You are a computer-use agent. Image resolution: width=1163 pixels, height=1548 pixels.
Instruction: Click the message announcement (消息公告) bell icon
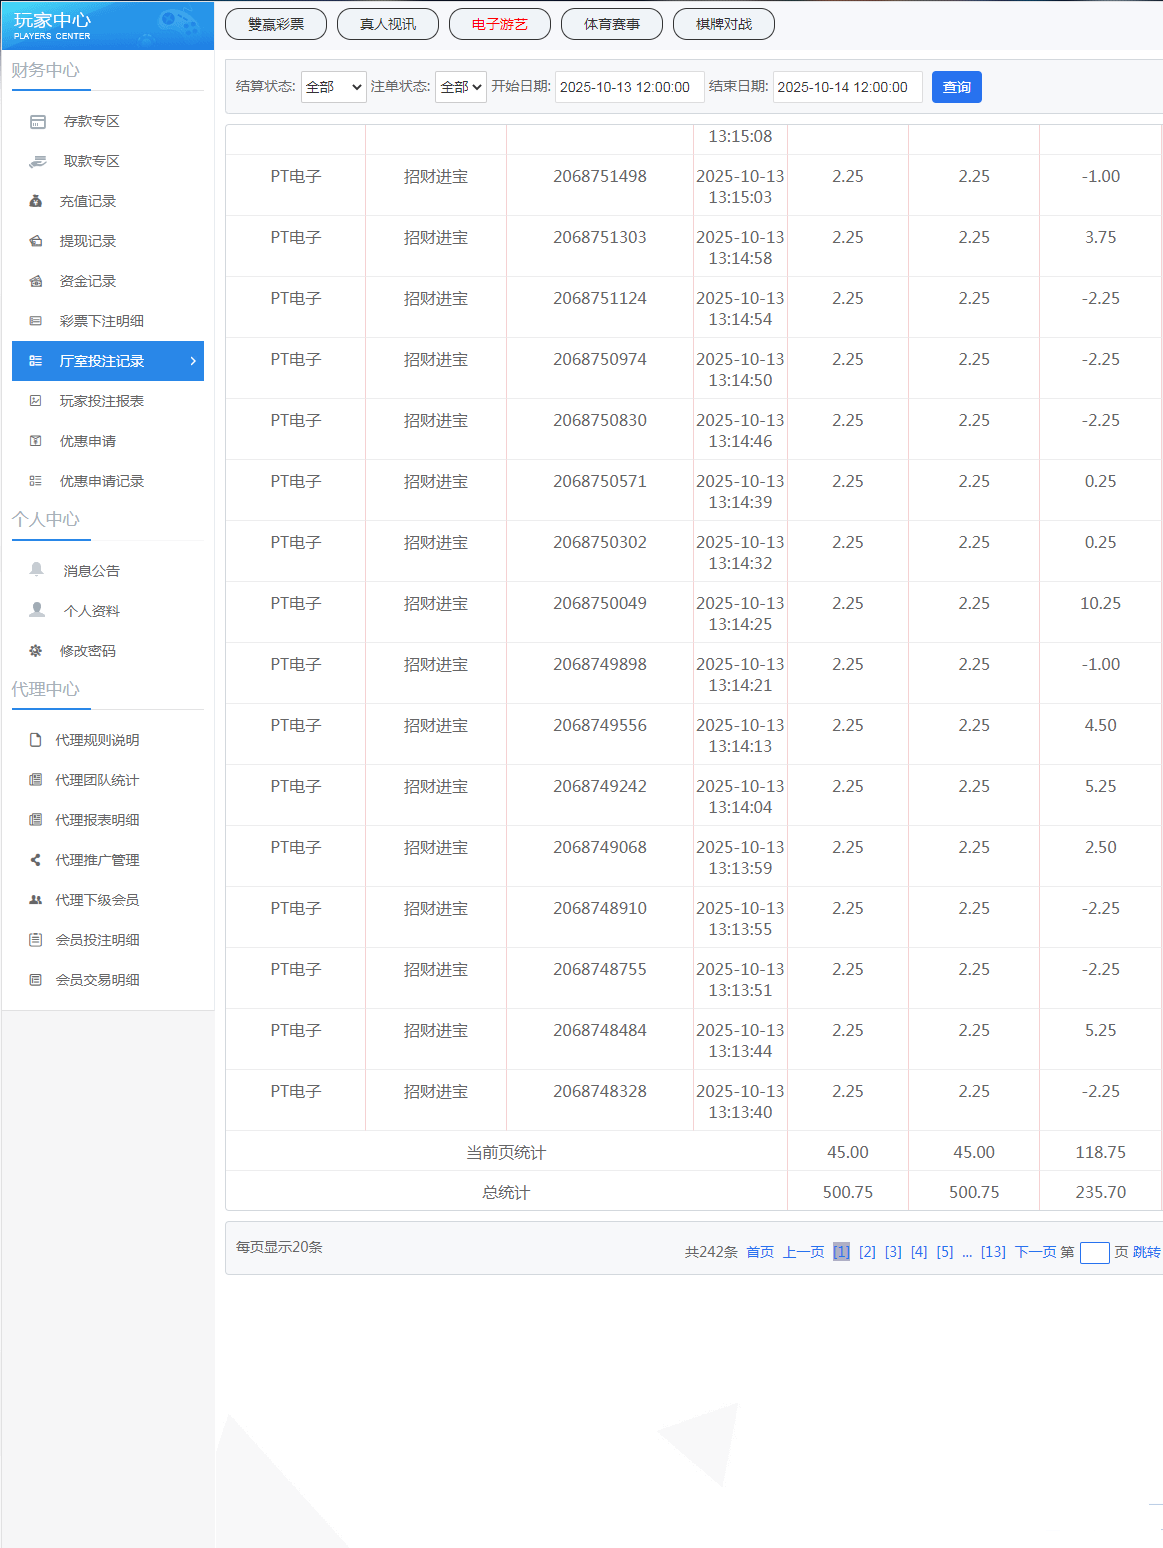point(37,570)
